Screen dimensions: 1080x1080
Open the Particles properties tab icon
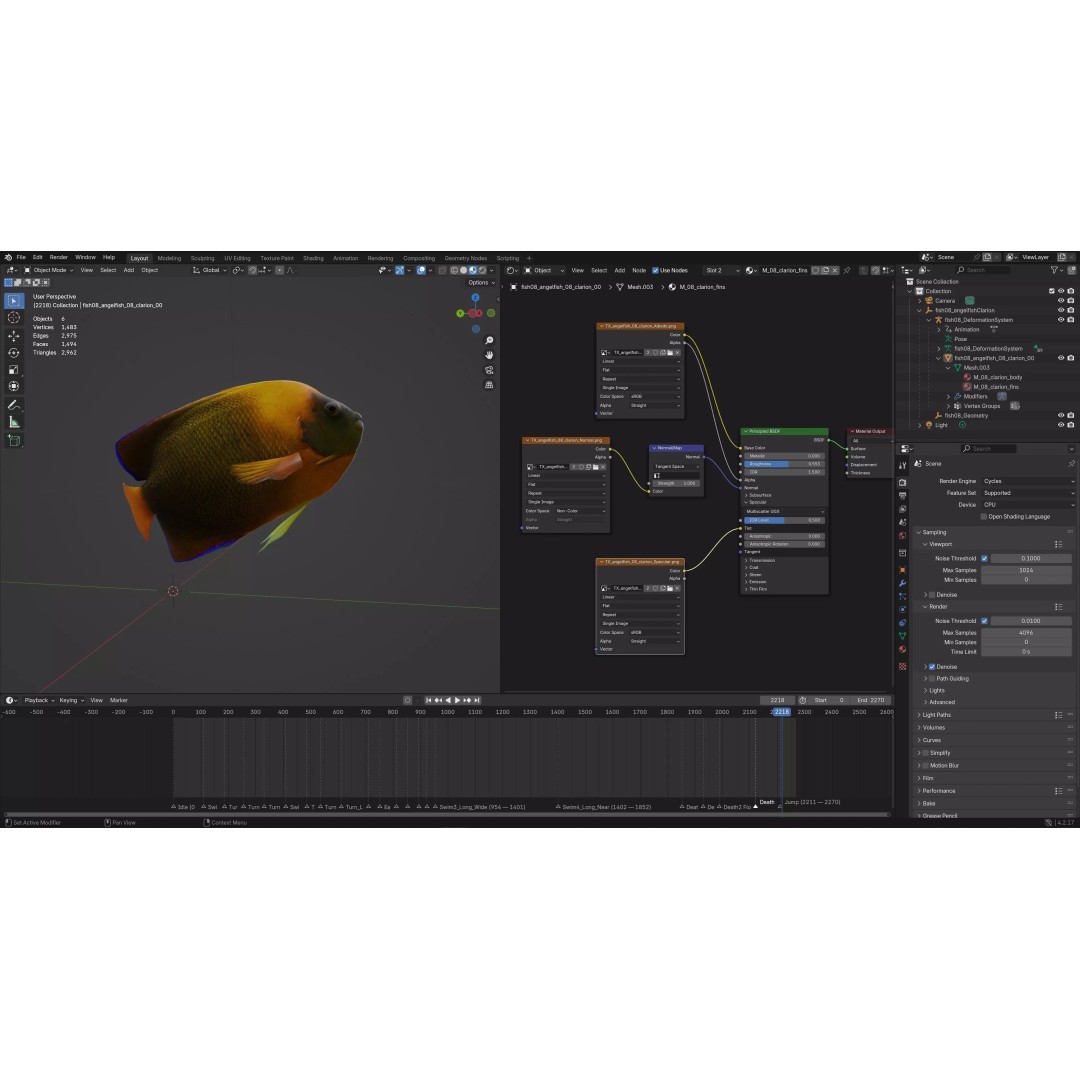(x=902, y=596)
